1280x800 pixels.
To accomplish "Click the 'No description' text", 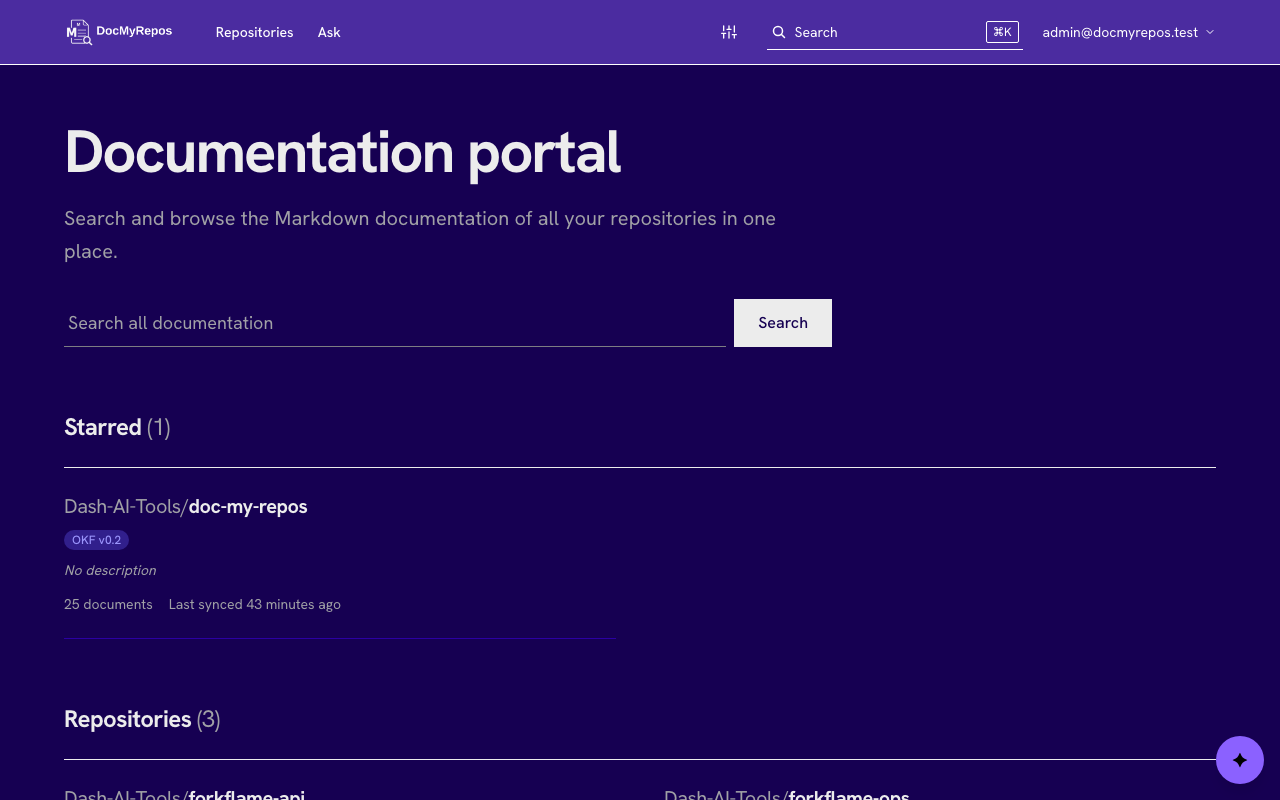I will (x=110, y=570).
